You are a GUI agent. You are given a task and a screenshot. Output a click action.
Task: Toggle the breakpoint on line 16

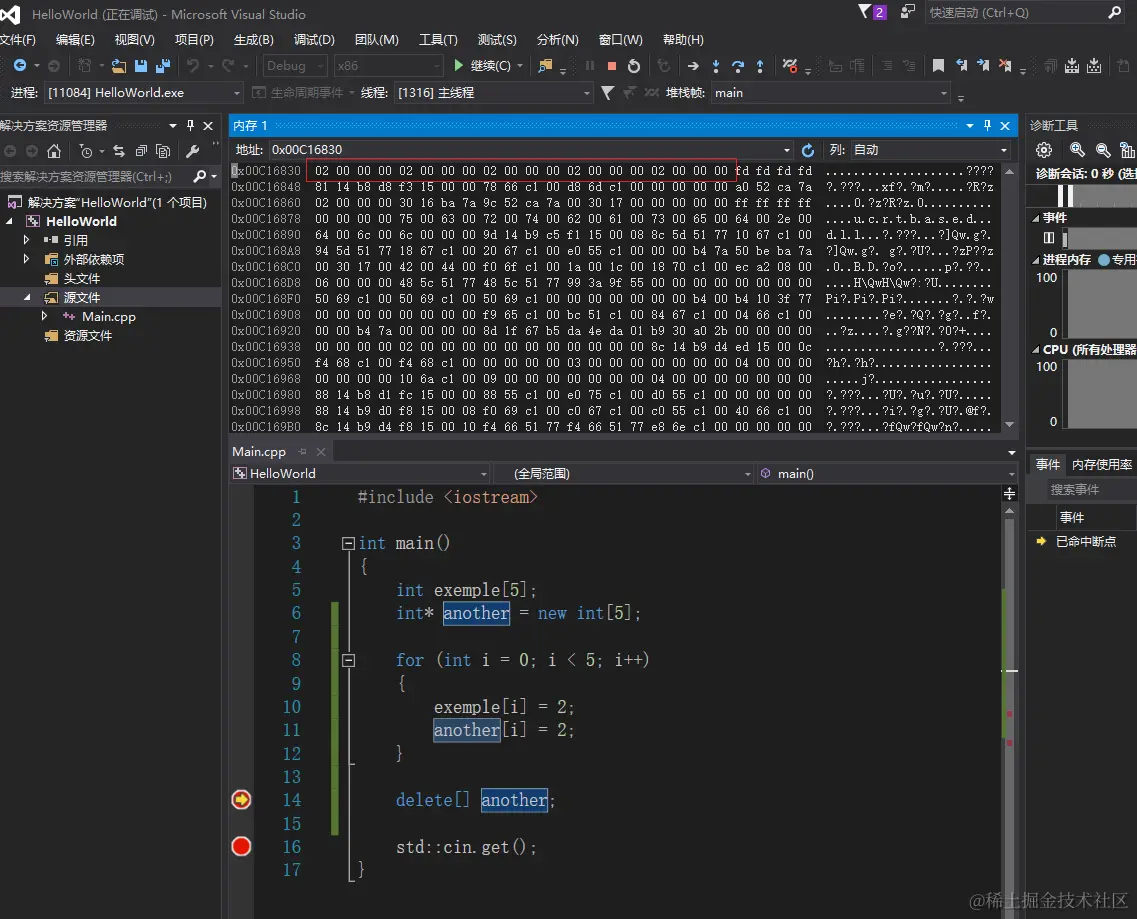tap(241, 847)
